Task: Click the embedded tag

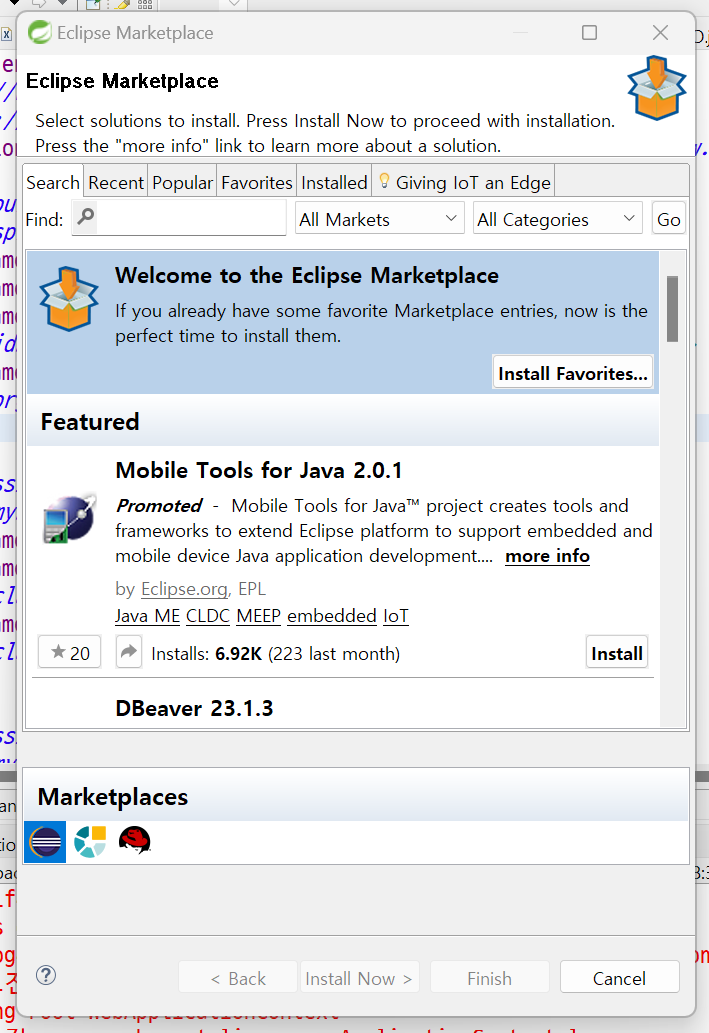Action: coord(331,615)
